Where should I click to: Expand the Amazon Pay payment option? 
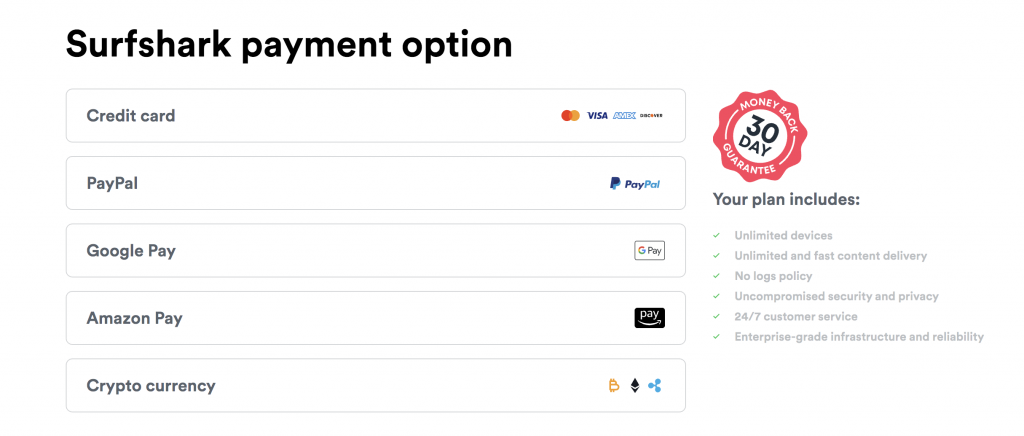[x=376, y=318]
